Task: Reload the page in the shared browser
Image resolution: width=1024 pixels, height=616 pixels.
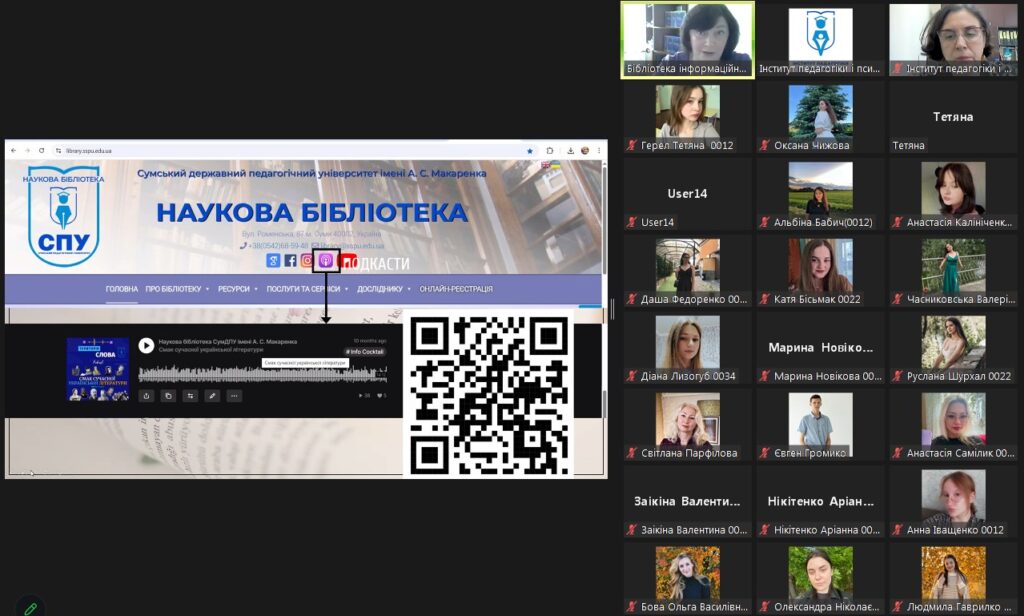Action: tap(41, 150)
